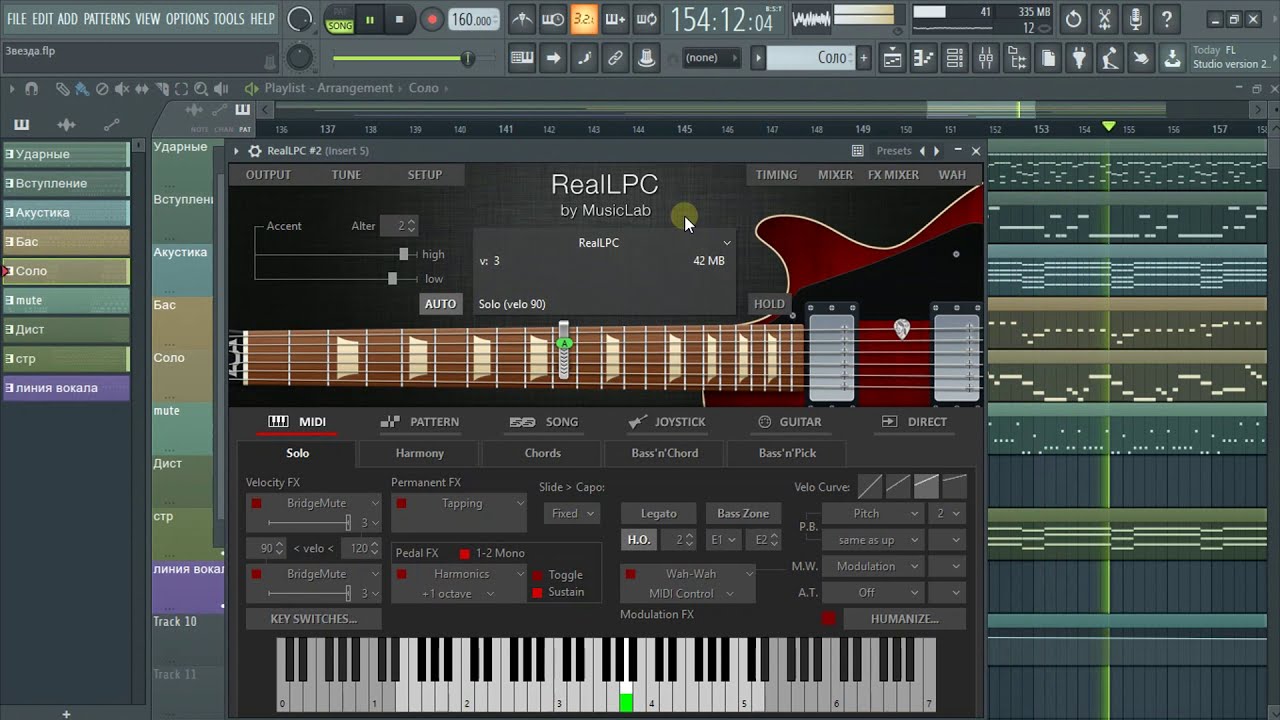
Task: Enable the Wah-Wah modulation FX checkbox
Action: [630, 574]
